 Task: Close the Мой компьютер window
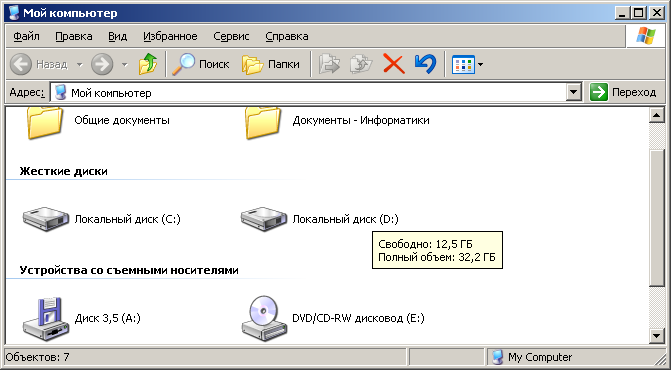coord(656,13)
